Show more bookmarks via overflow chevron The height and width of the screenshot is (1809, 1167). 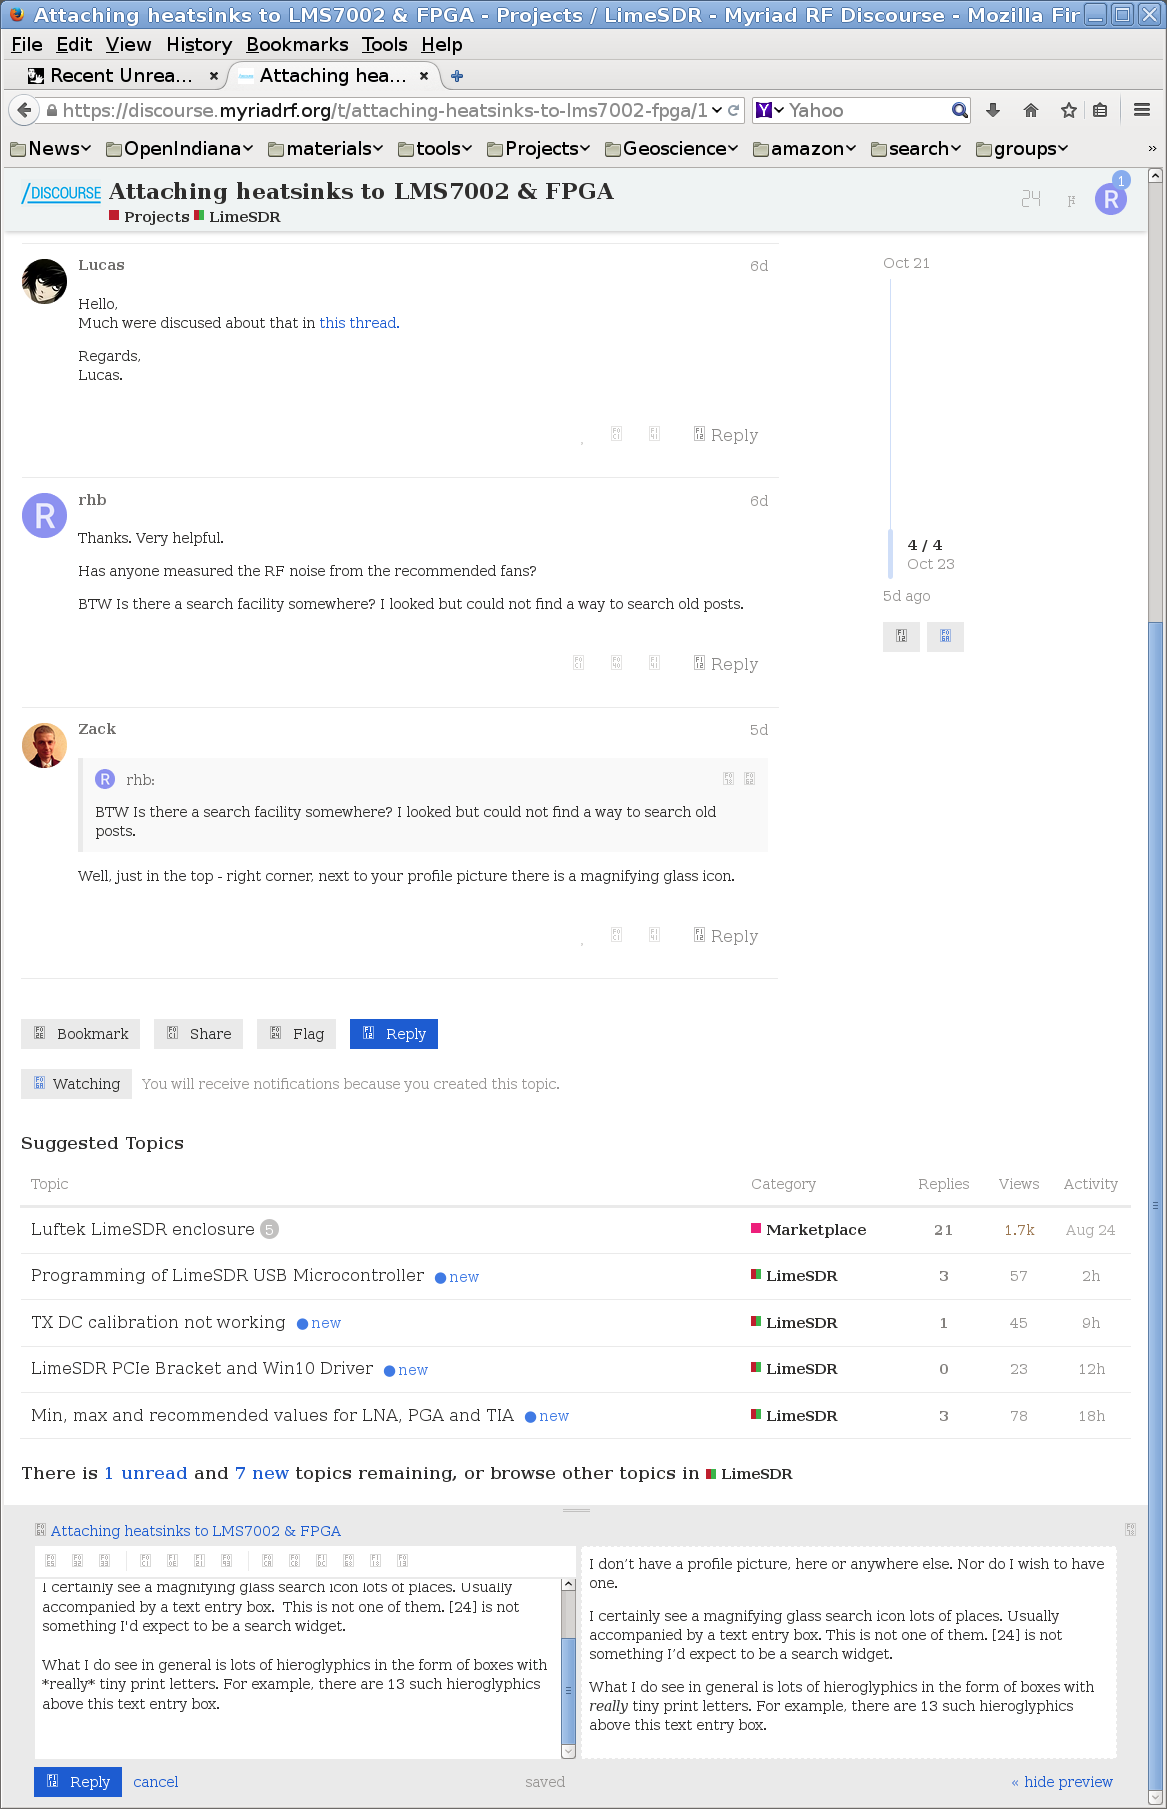tap(1152, 149)
